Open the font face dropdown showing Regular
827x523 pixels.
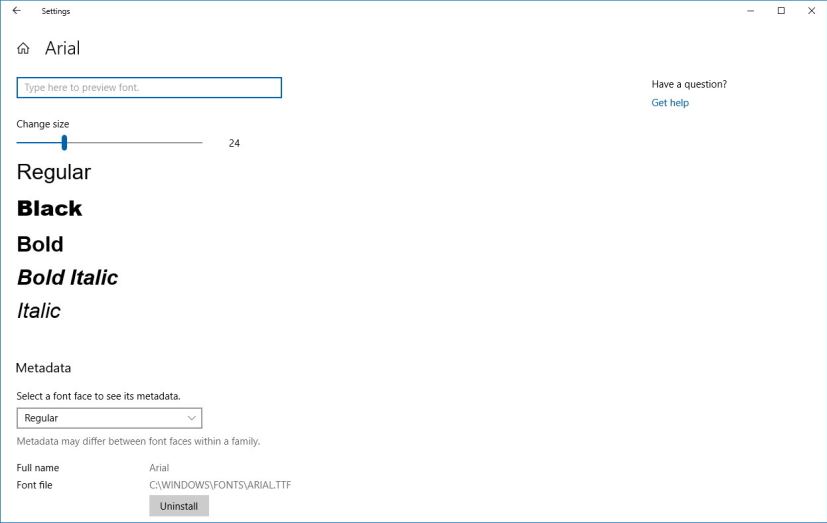pyautogui.click(x=109, y=418)
